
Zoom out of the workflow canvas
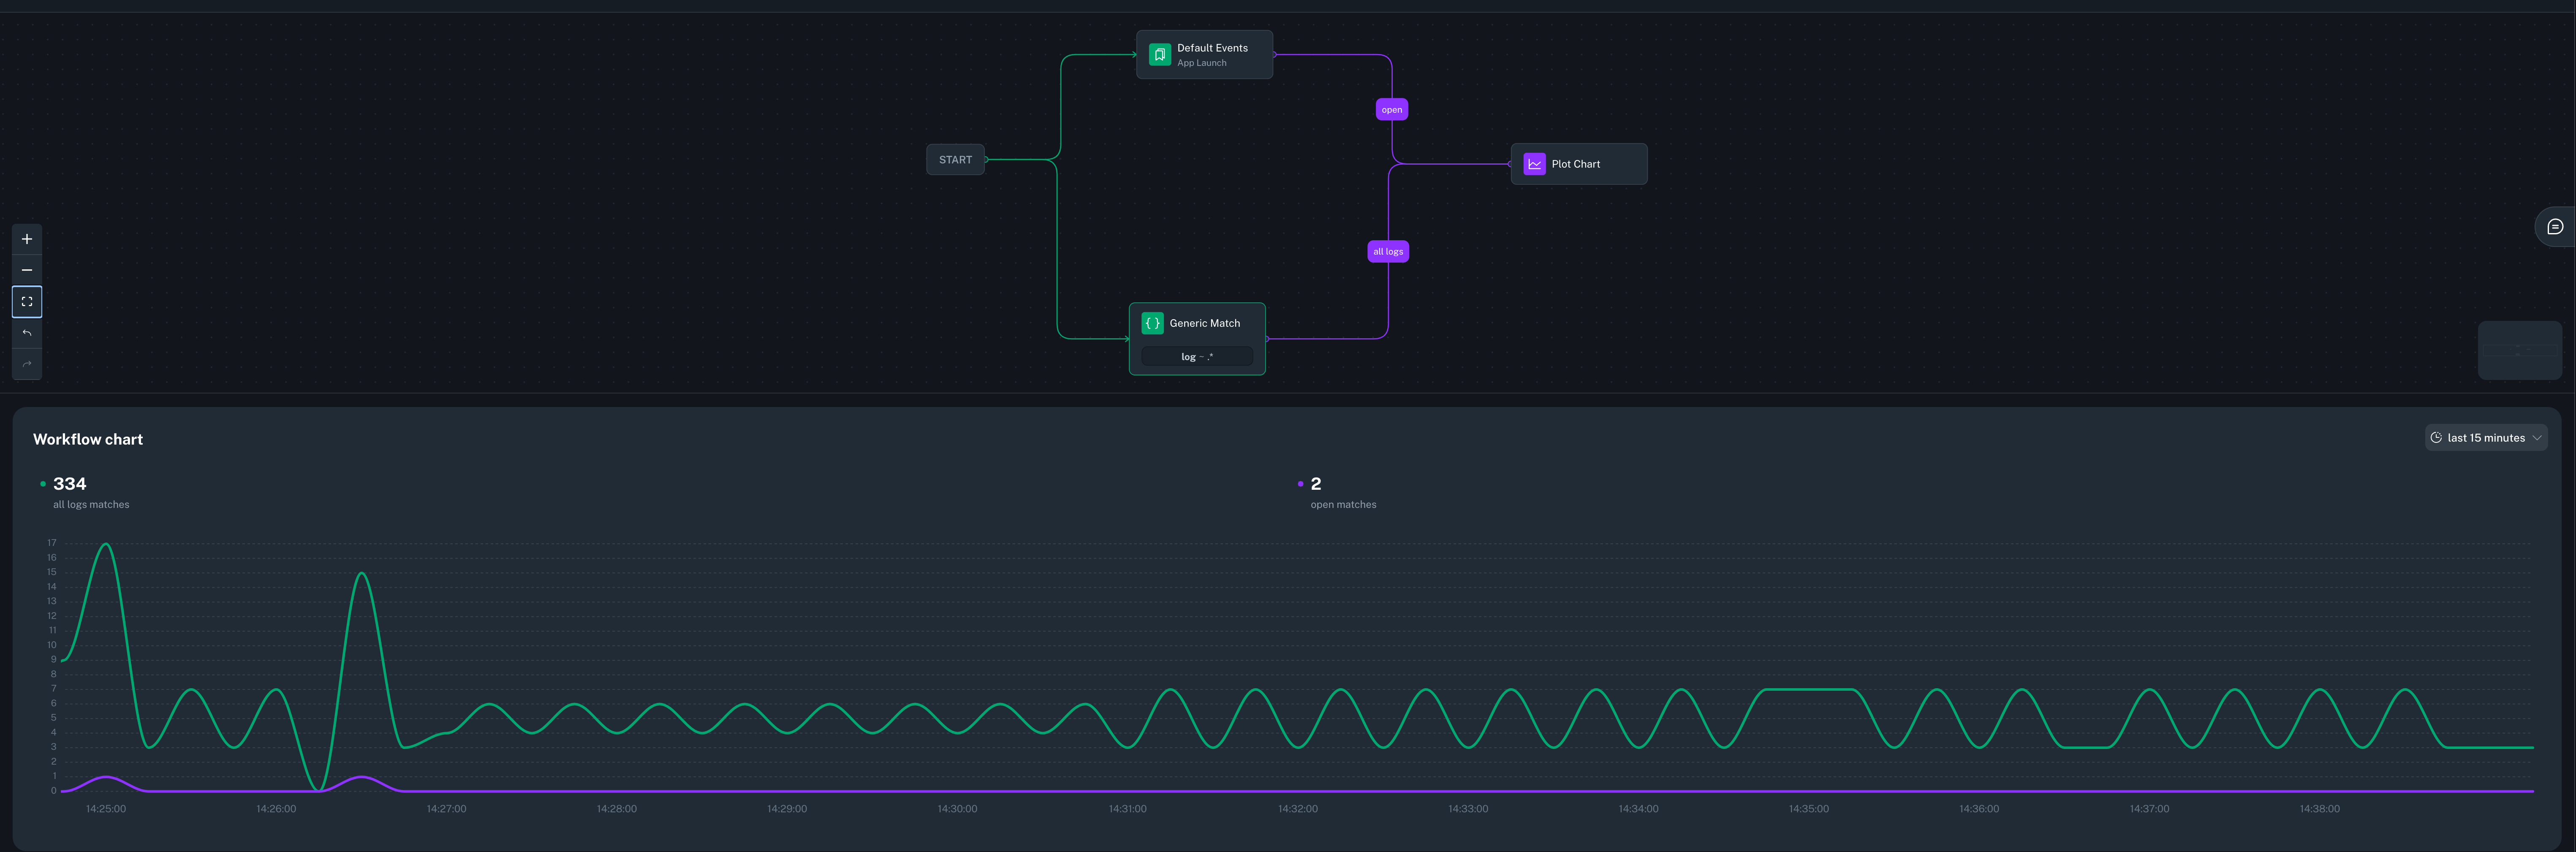(26, 269)
